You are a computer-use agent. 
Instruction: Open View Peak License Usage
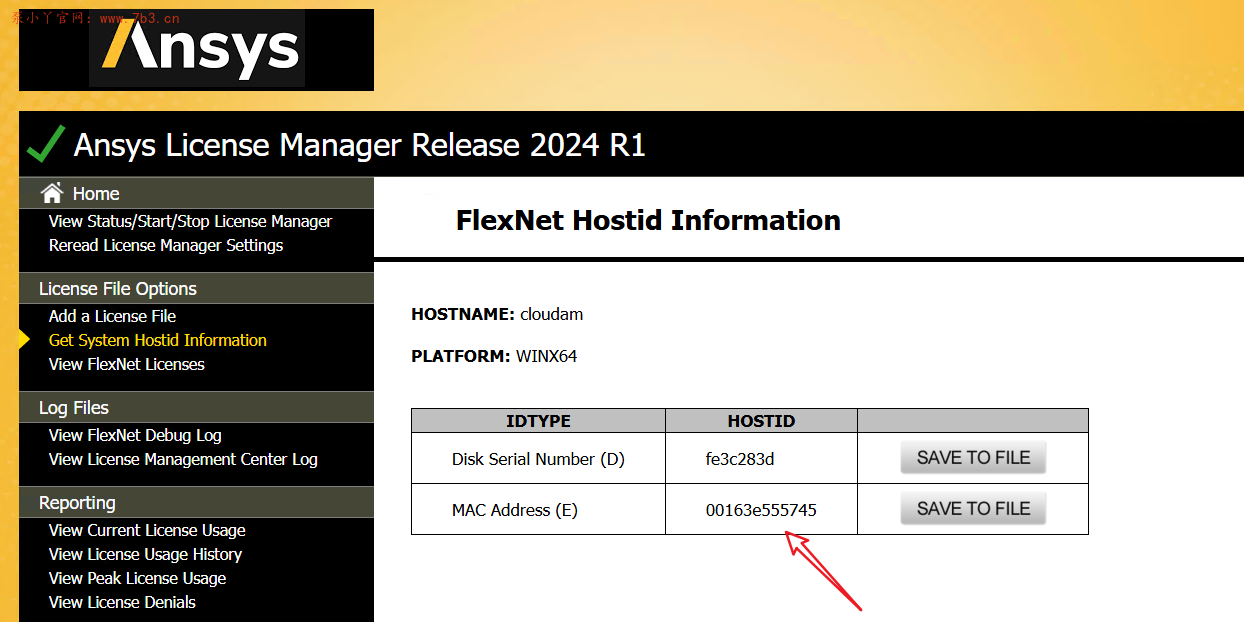(137, 578)
